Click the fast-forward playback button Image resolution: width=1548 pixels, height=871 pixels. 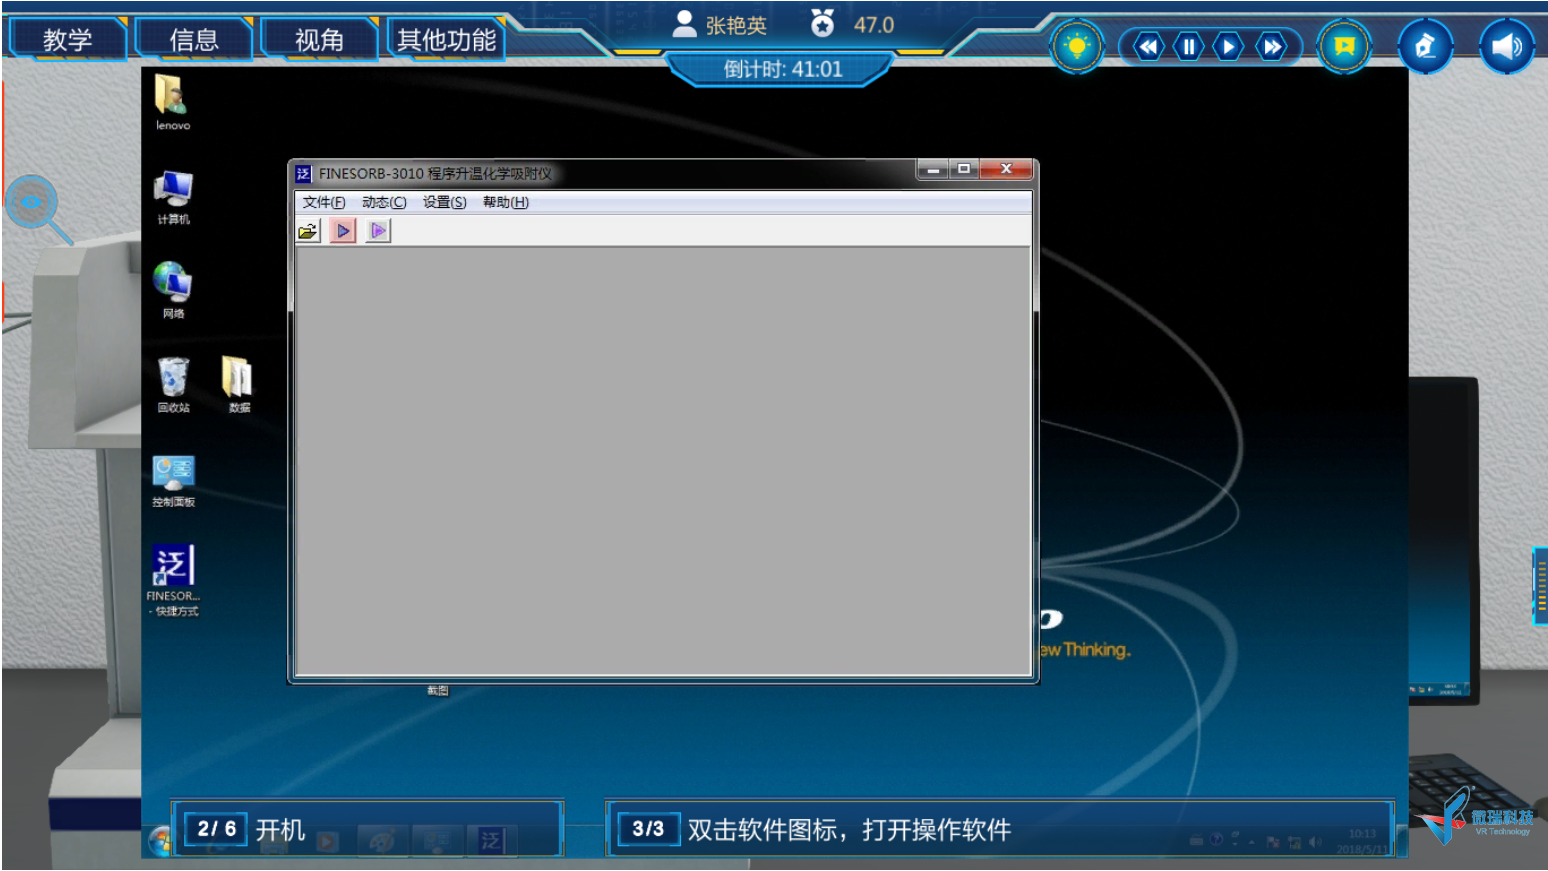point(1272,46)
